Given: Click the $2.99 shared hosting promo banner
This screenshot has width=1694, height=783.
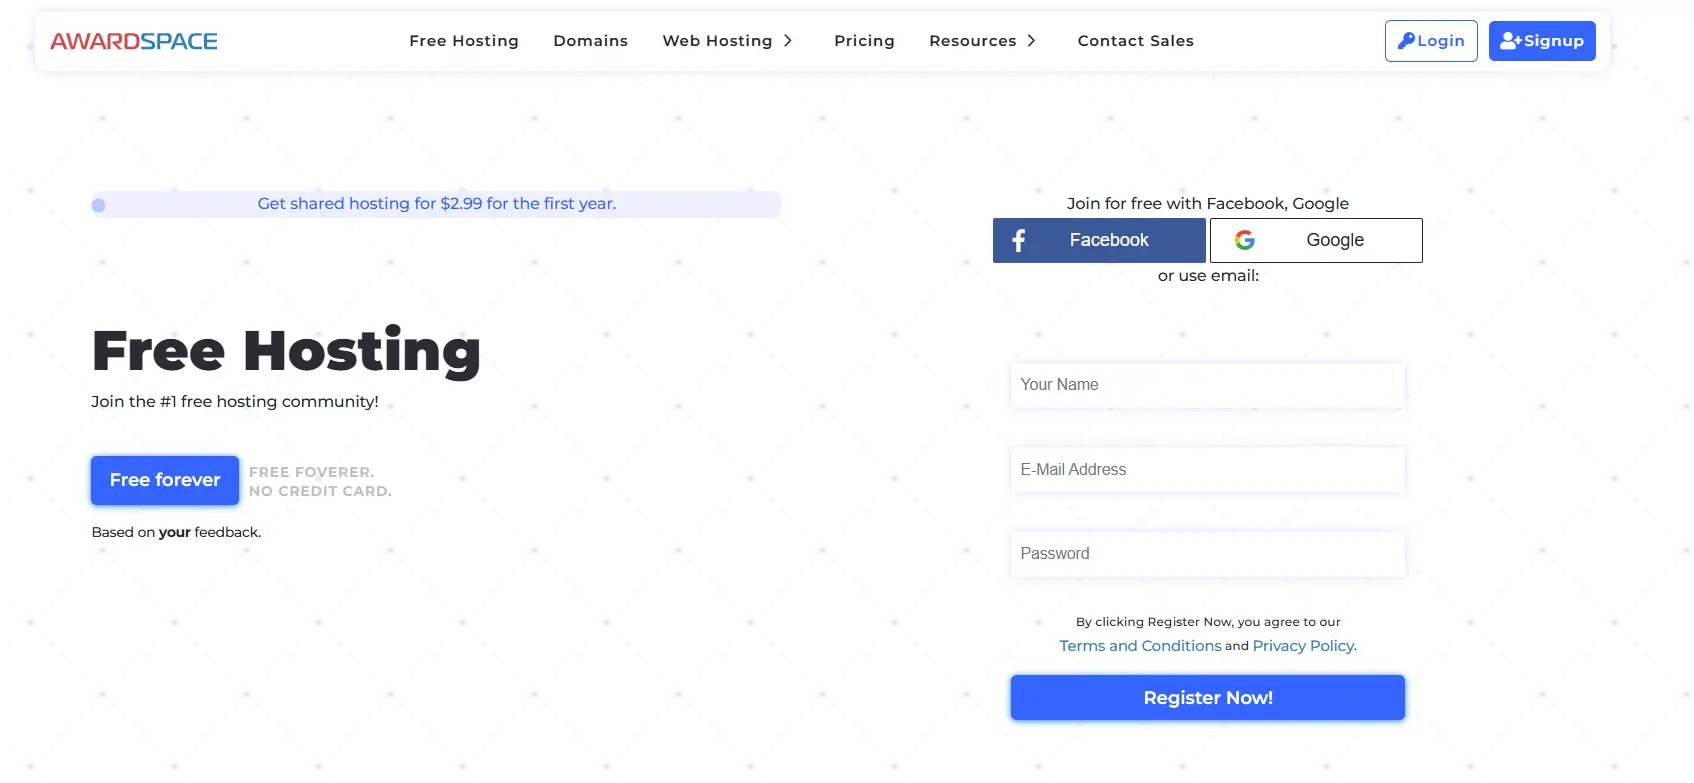Looking at the screenshot, I should click(x=436, y=204).
